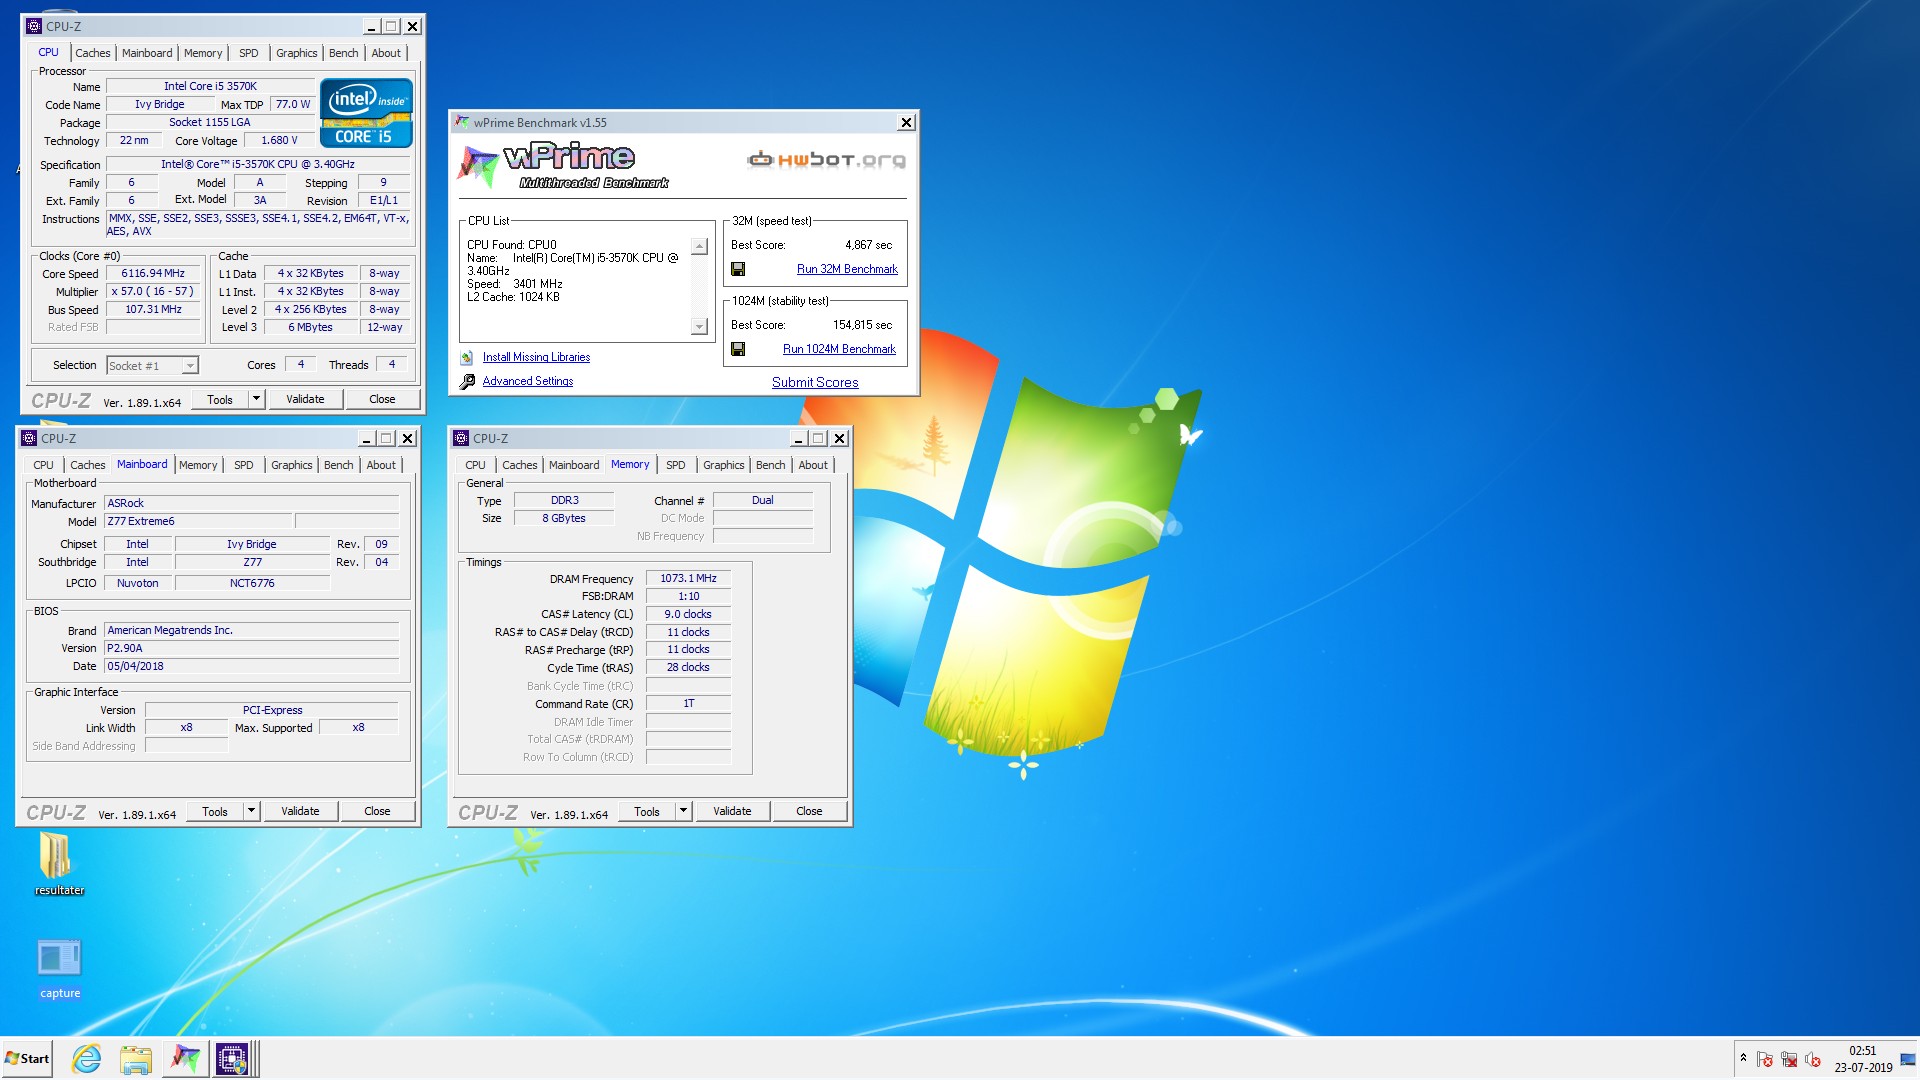The image size is (1920, 1080).
Task: Click the muted volume tray icon
Action: coord(1813,1059)
